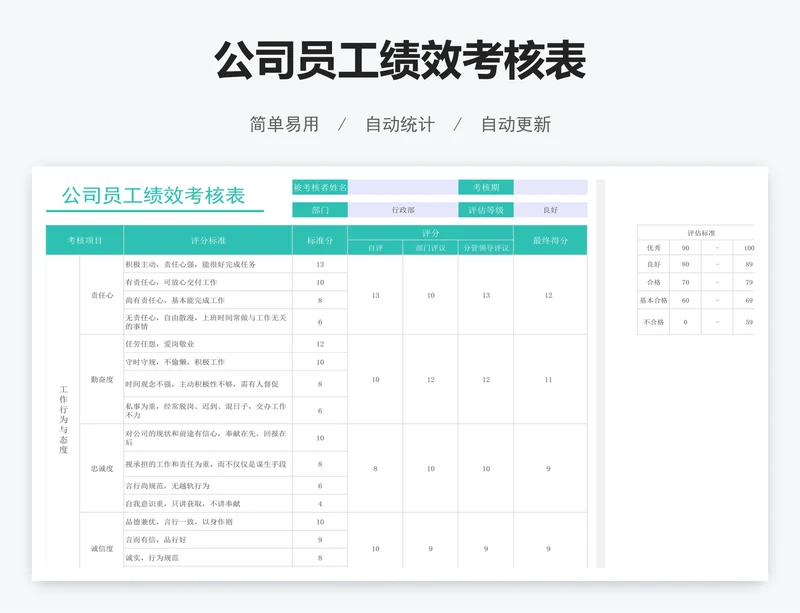Viewport: 800px width, 613px height.
Task: Click the 责任心 self-evaluation score 13
Action: [375, 295]
